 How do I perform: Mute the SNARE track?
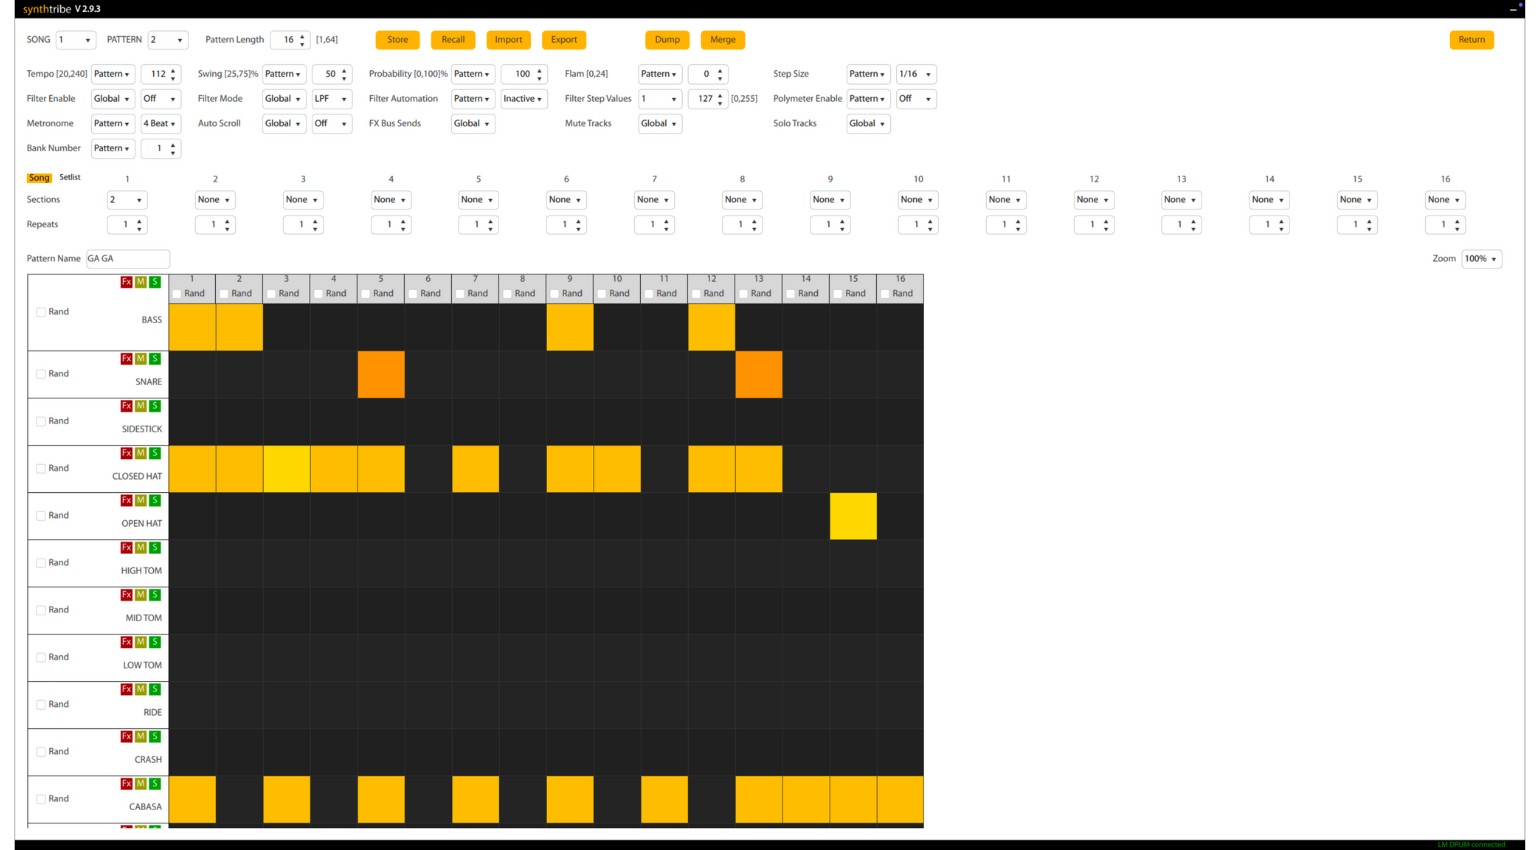pyautogui.click(x=139, y=359)
